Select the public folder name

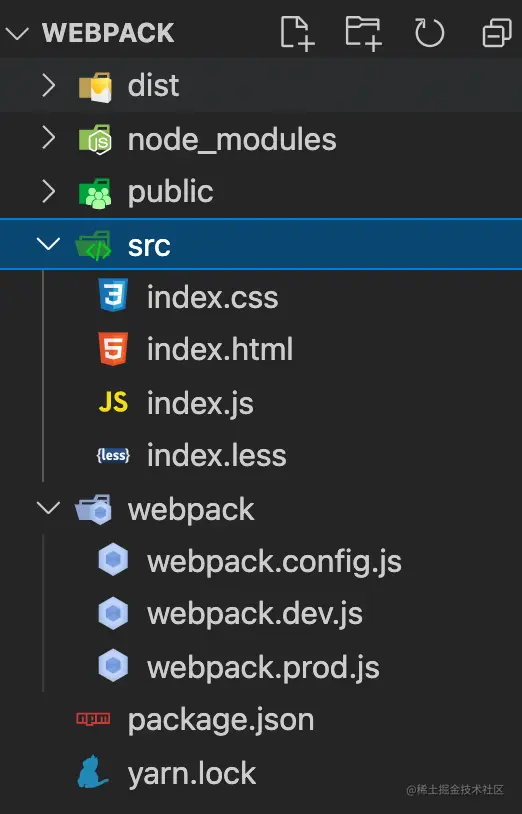tap(171, 193)
